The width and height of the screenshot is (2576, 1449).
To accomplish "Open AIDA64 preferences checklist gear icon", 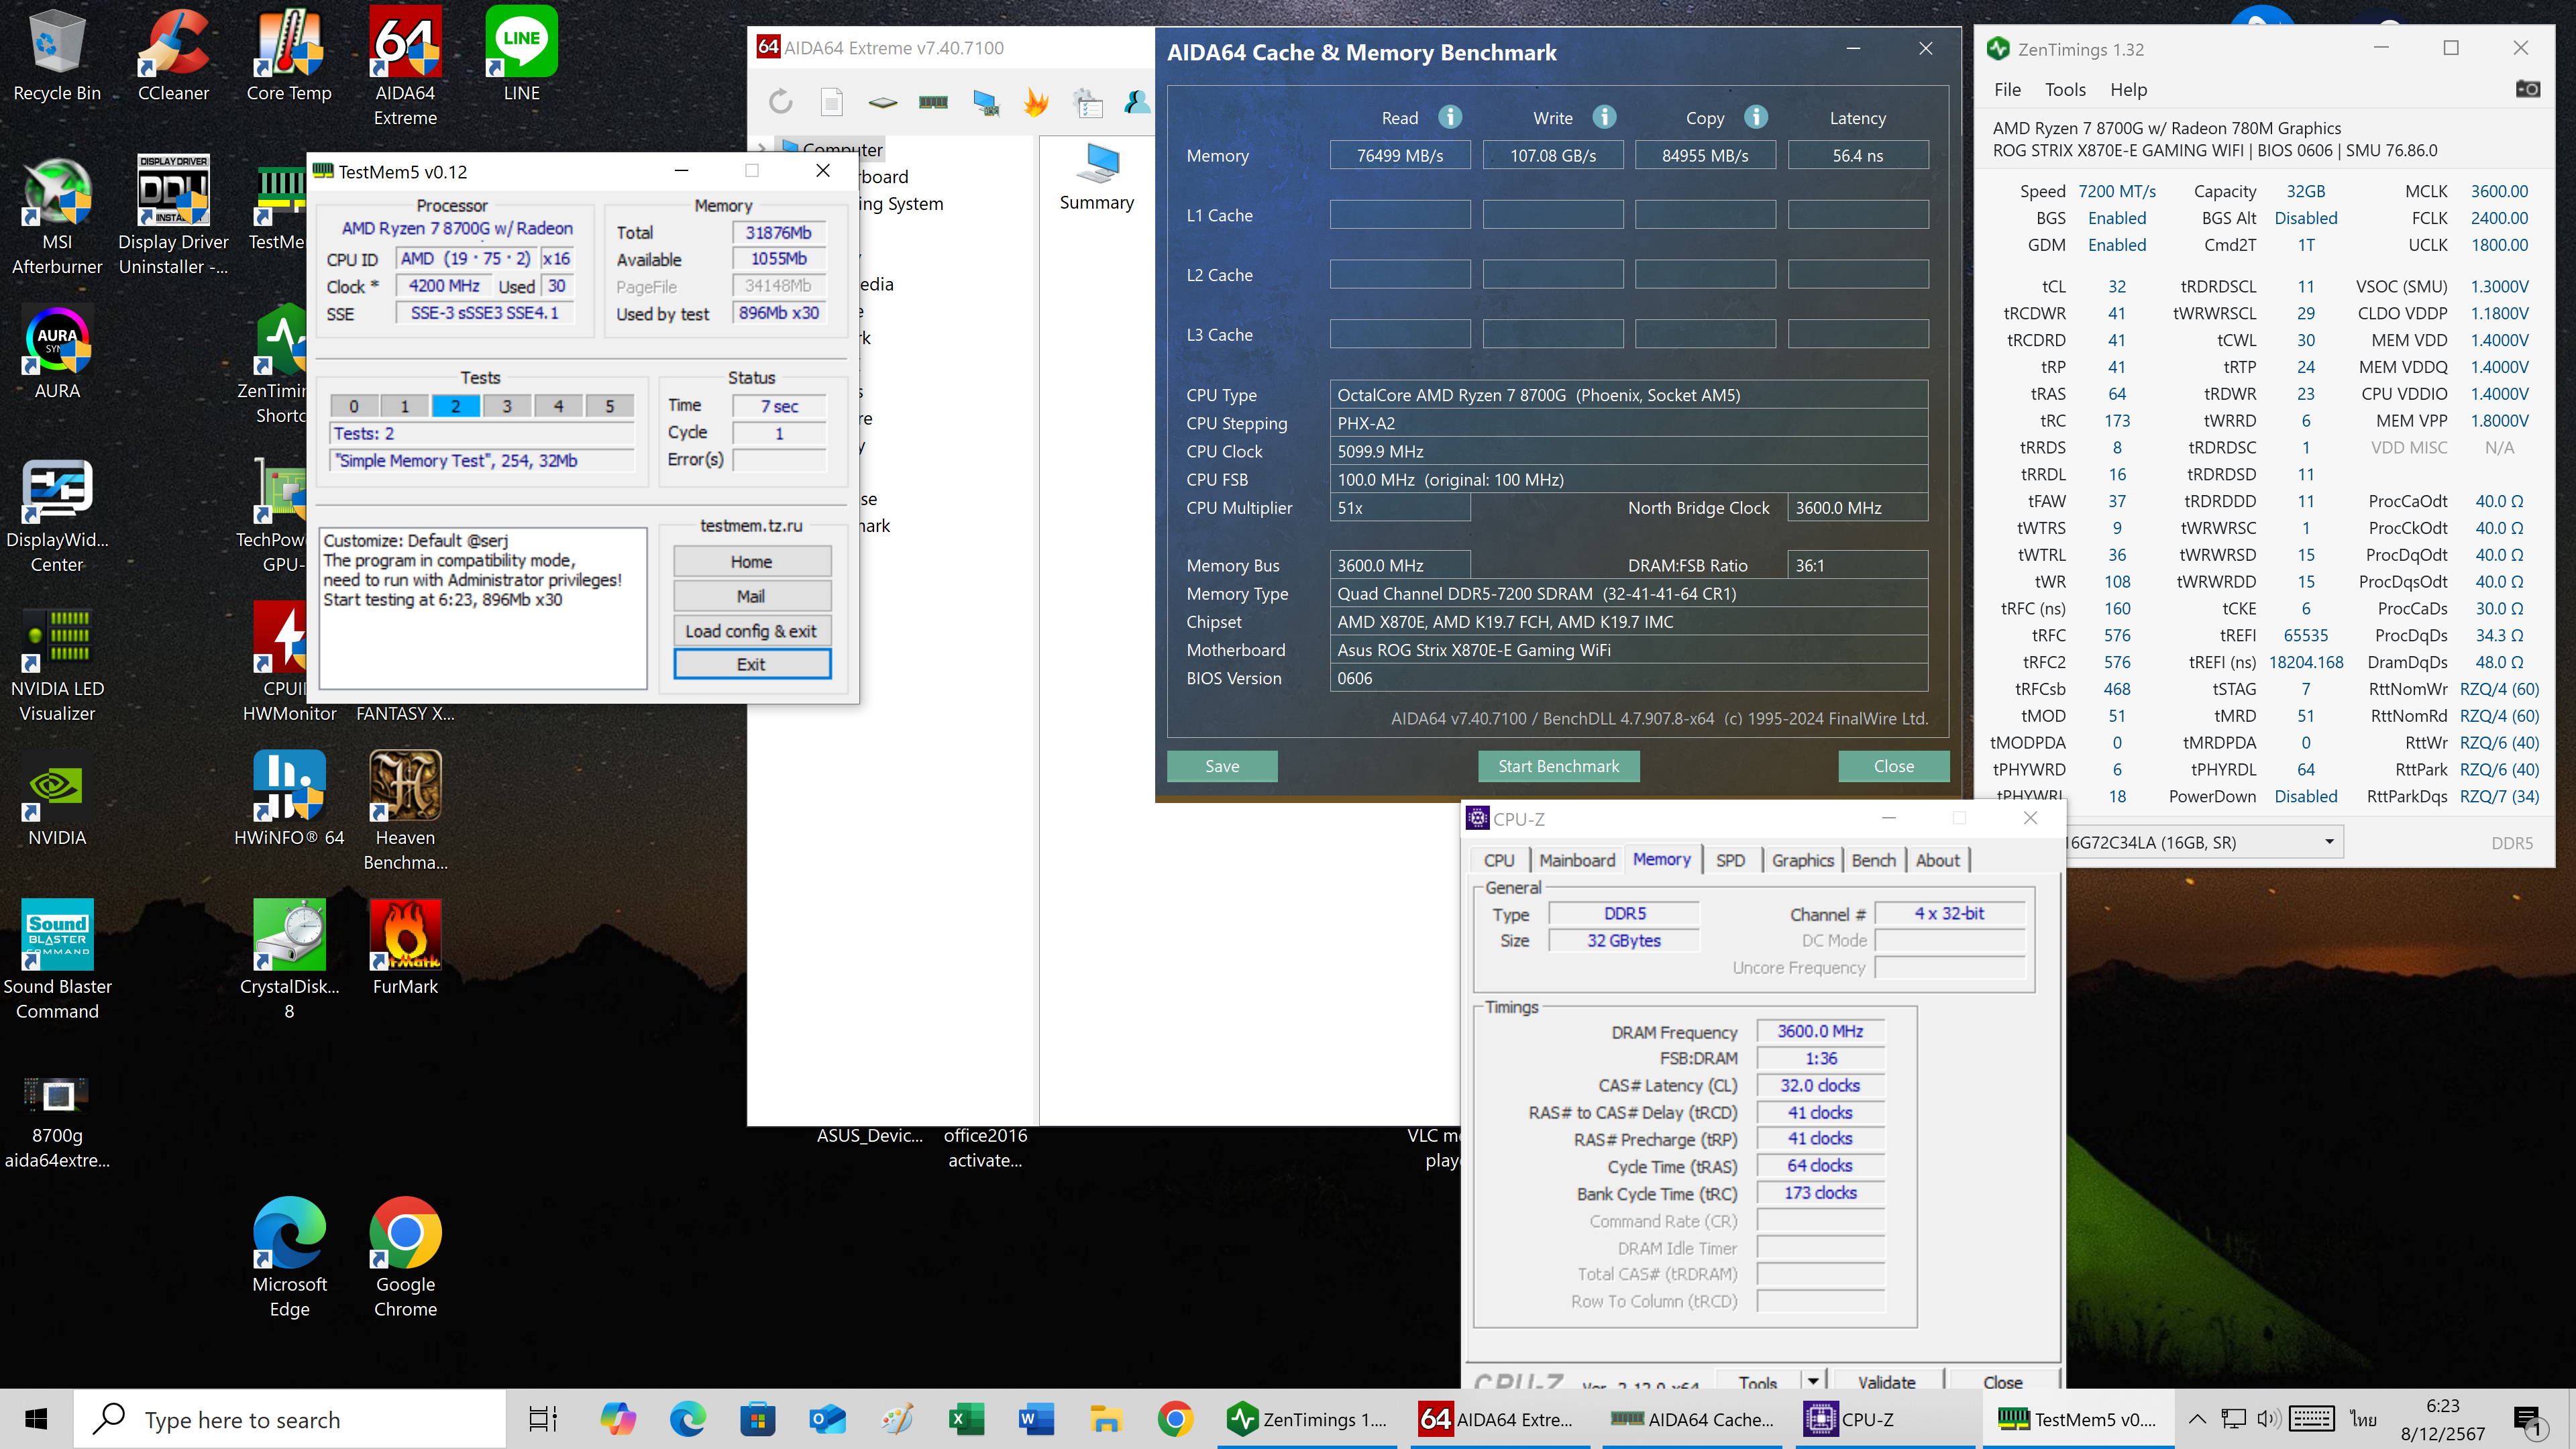I will 1087,102.
